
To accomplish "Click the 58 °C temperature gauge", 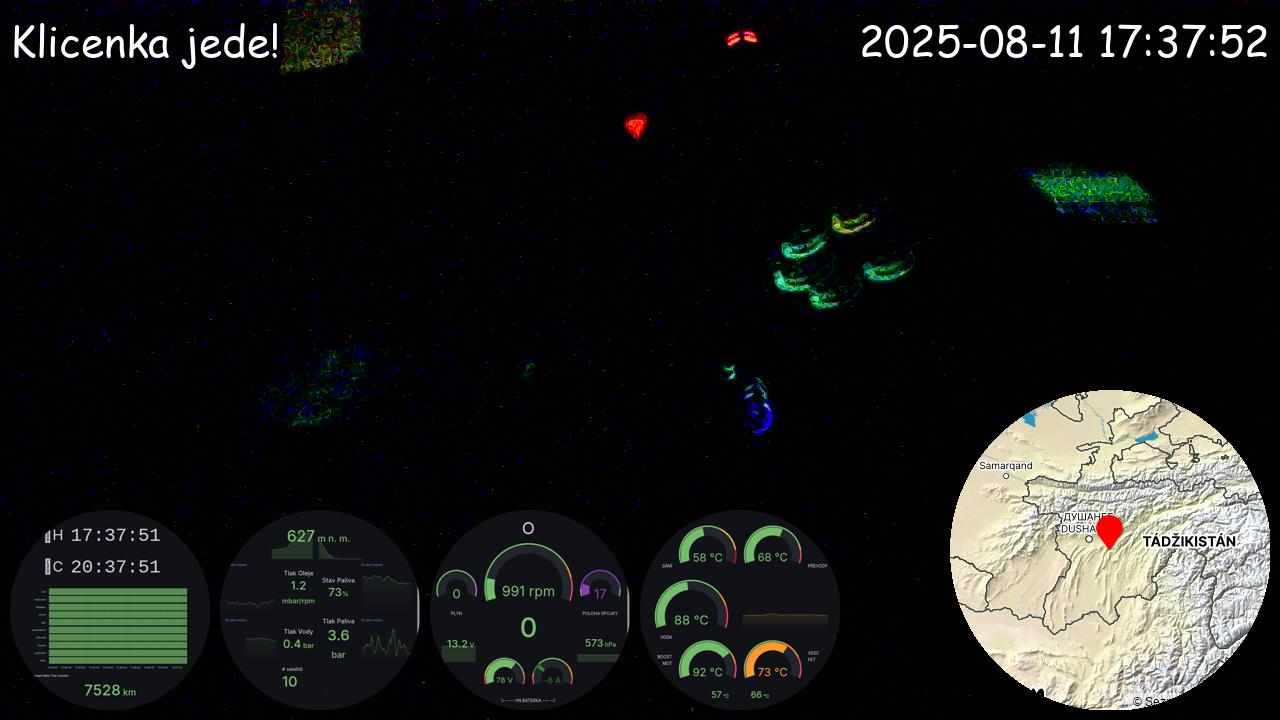I will (706, 550).
